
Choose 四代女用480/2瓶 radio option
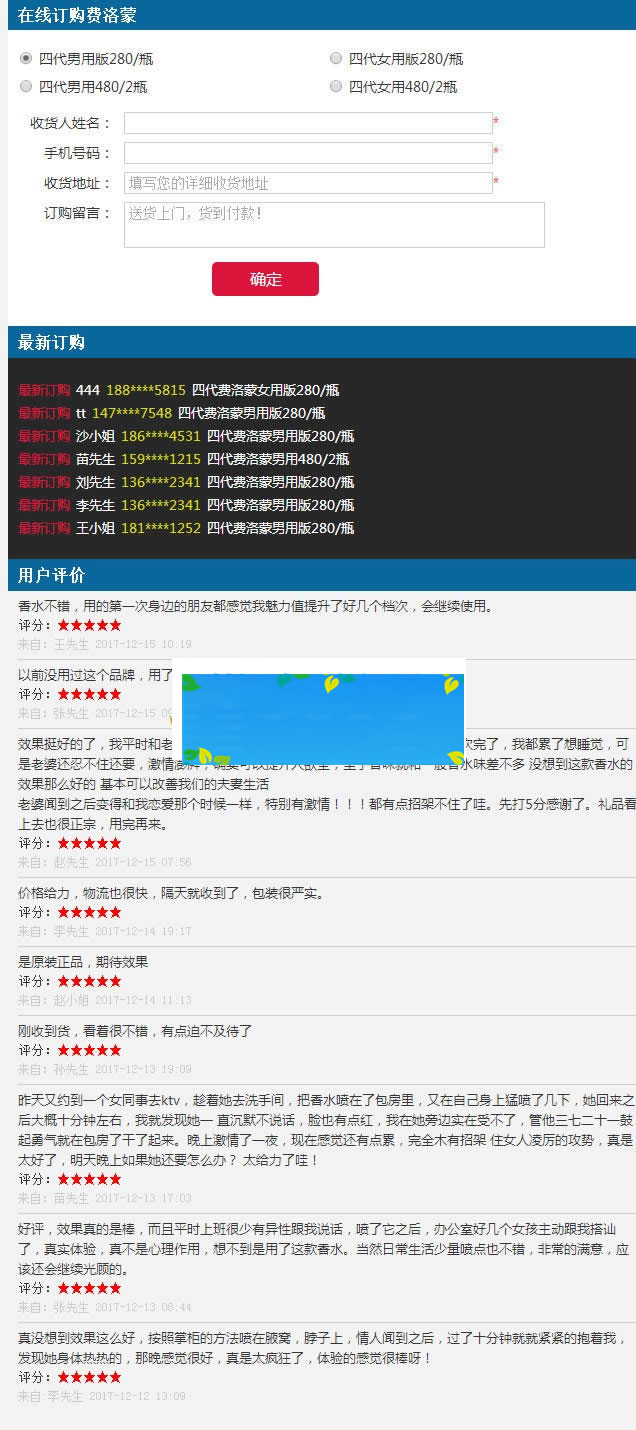click(x=336, y=87)
